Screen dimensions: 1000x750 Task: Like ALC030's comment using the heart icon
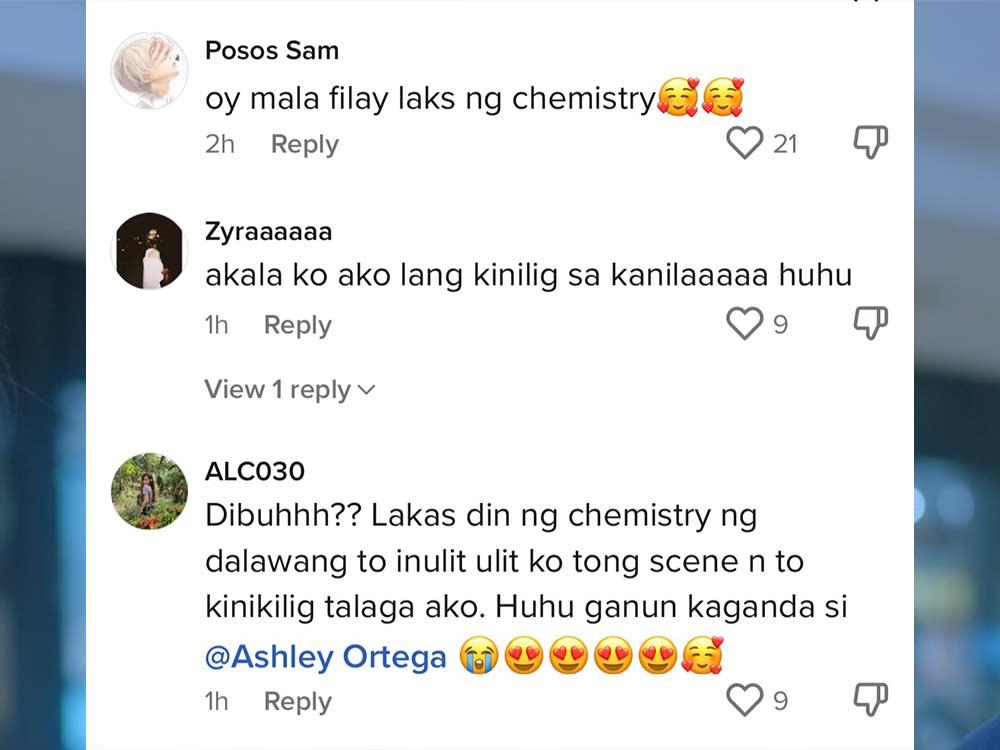pyautogui.click(x=744, y=699)
